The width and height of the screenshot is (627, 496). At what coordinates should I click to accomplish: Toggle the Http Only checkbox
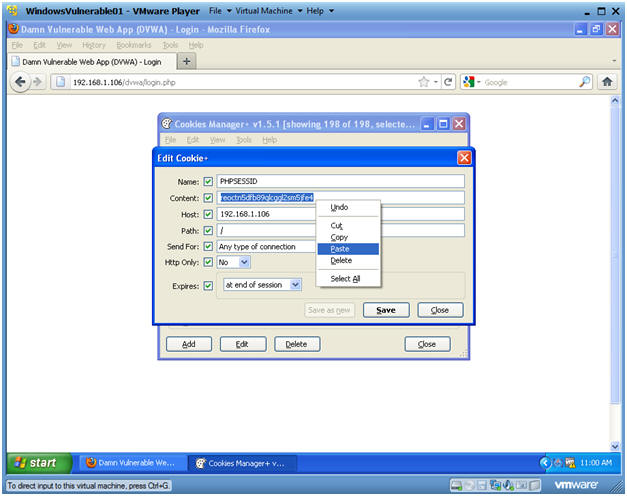(208, 262)
